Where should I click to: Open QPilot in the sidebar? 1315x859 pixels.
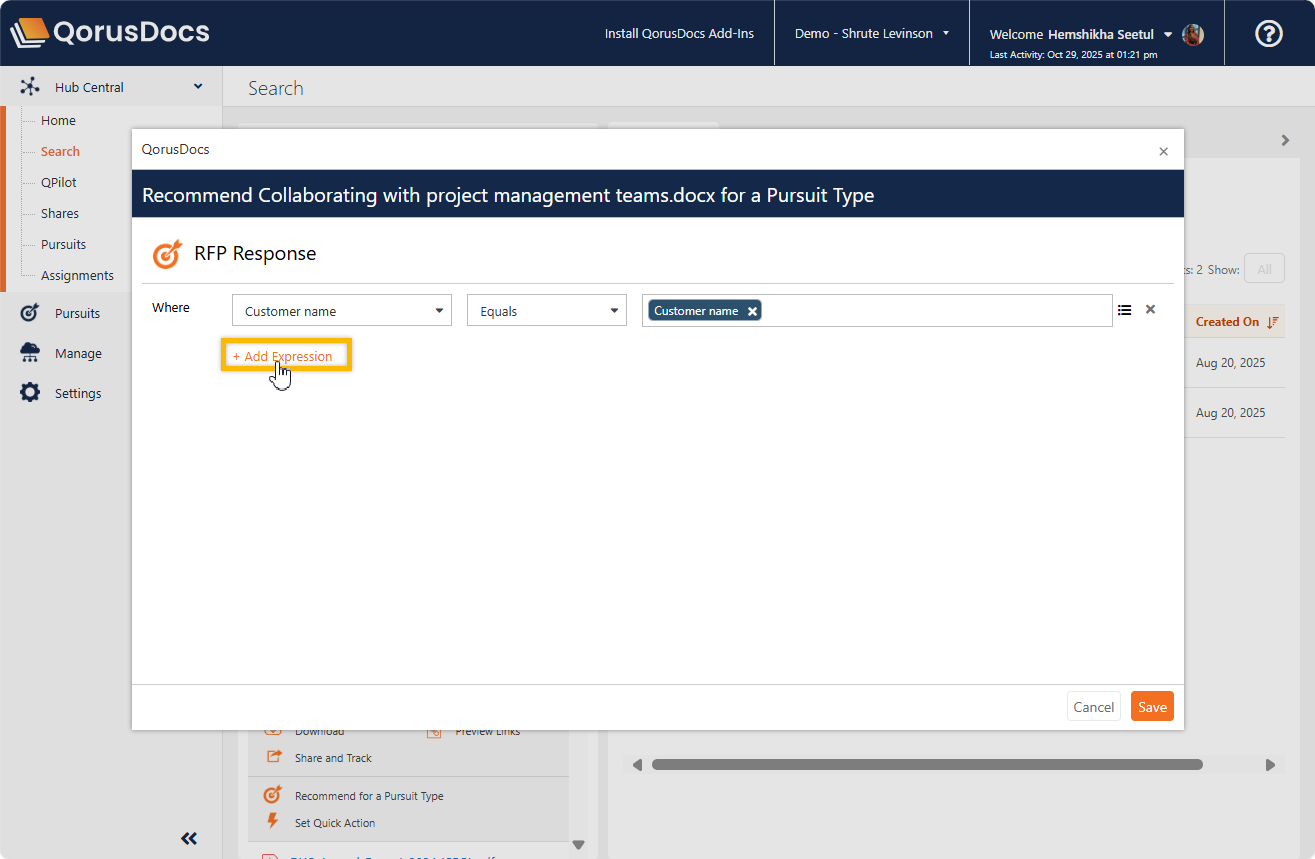coord(58,182)
